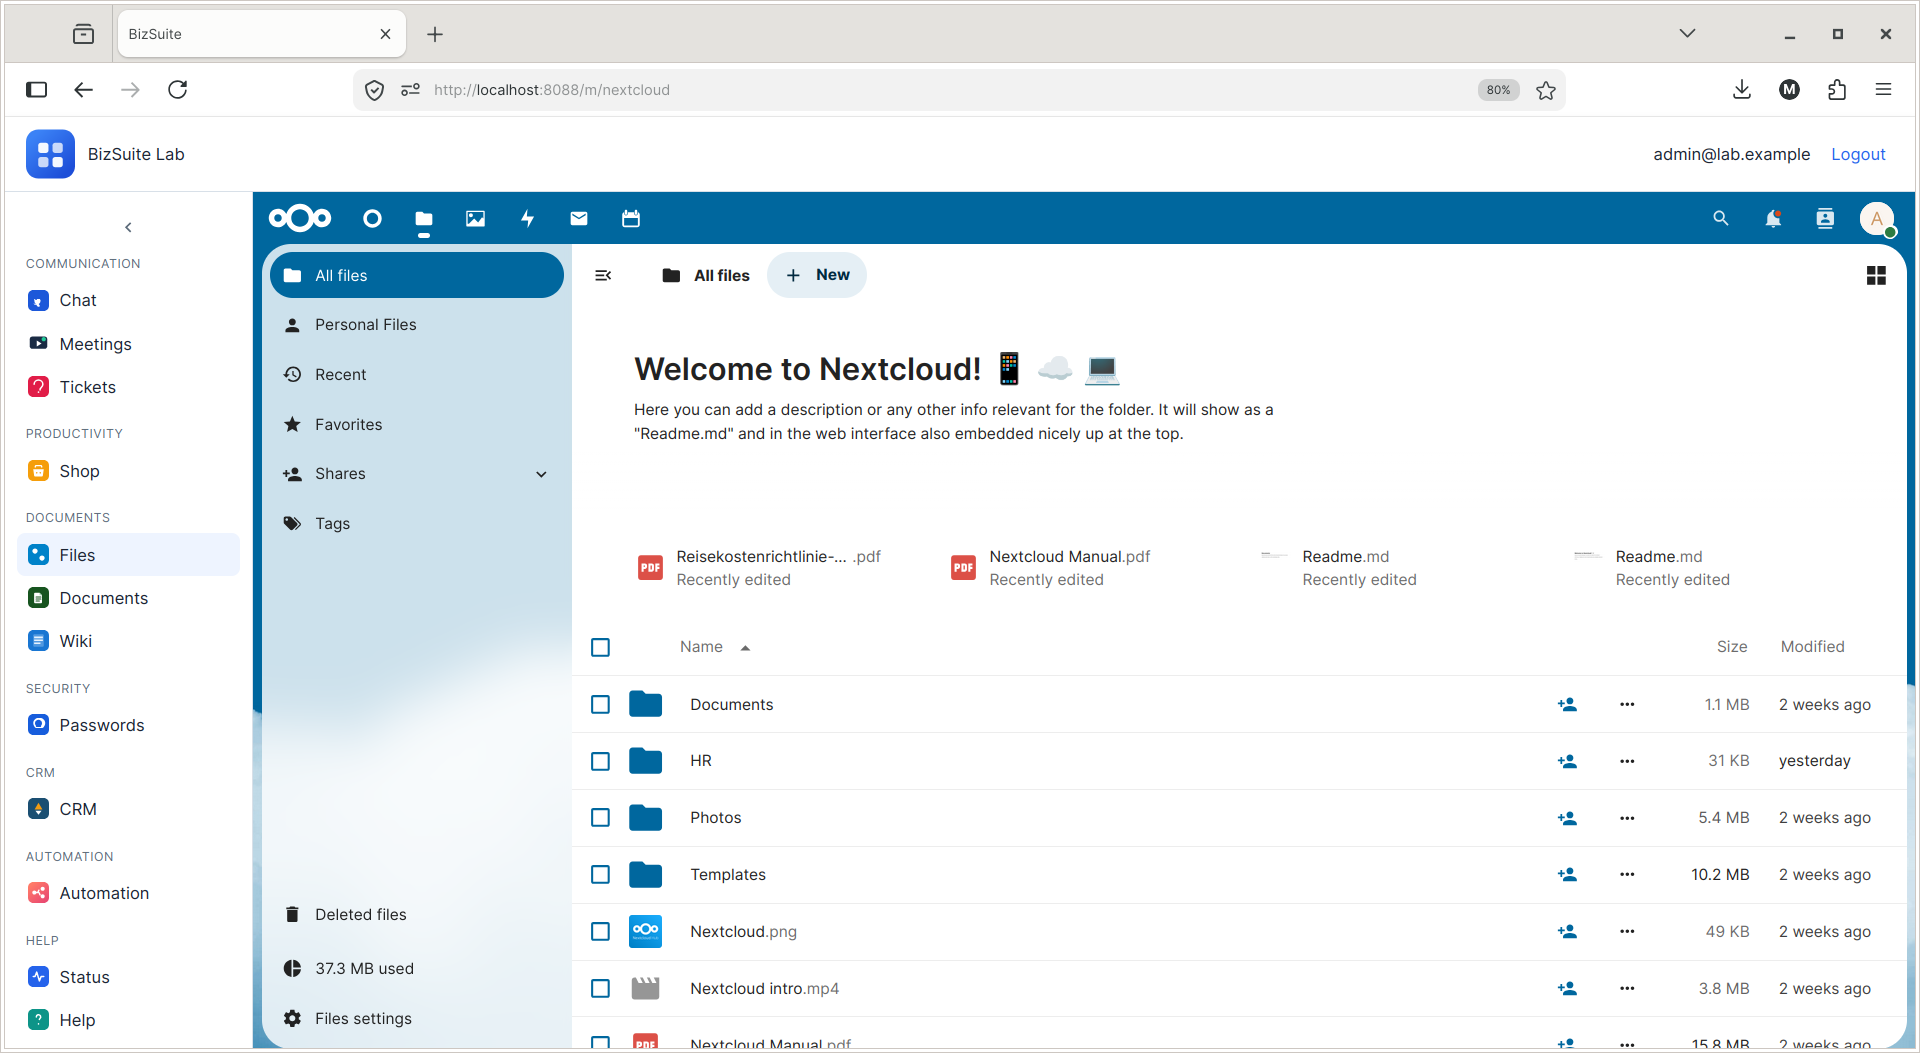The height and width of the screenshot is (1053, 1920).
Task: Check the Photos folder row
Action: (x=600, y=818)
